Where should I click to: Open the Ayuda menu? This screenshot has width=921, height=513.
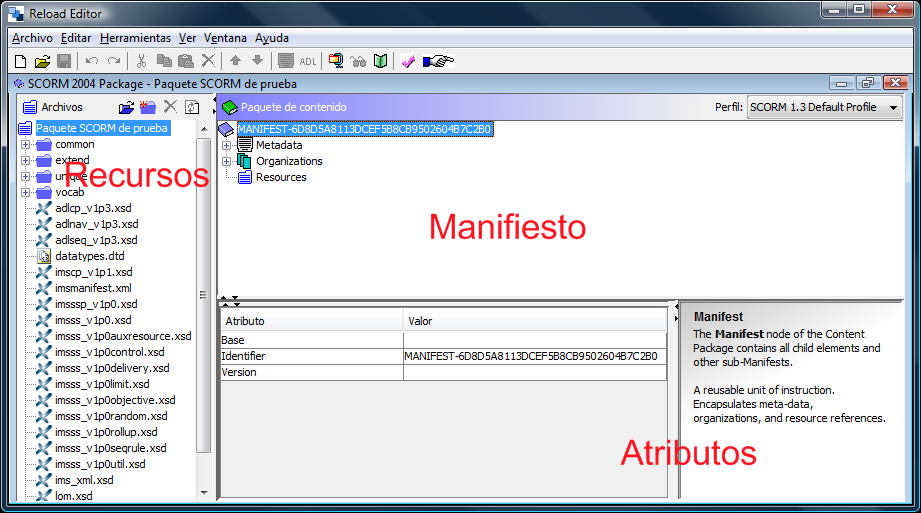click(x=271, y=38)
